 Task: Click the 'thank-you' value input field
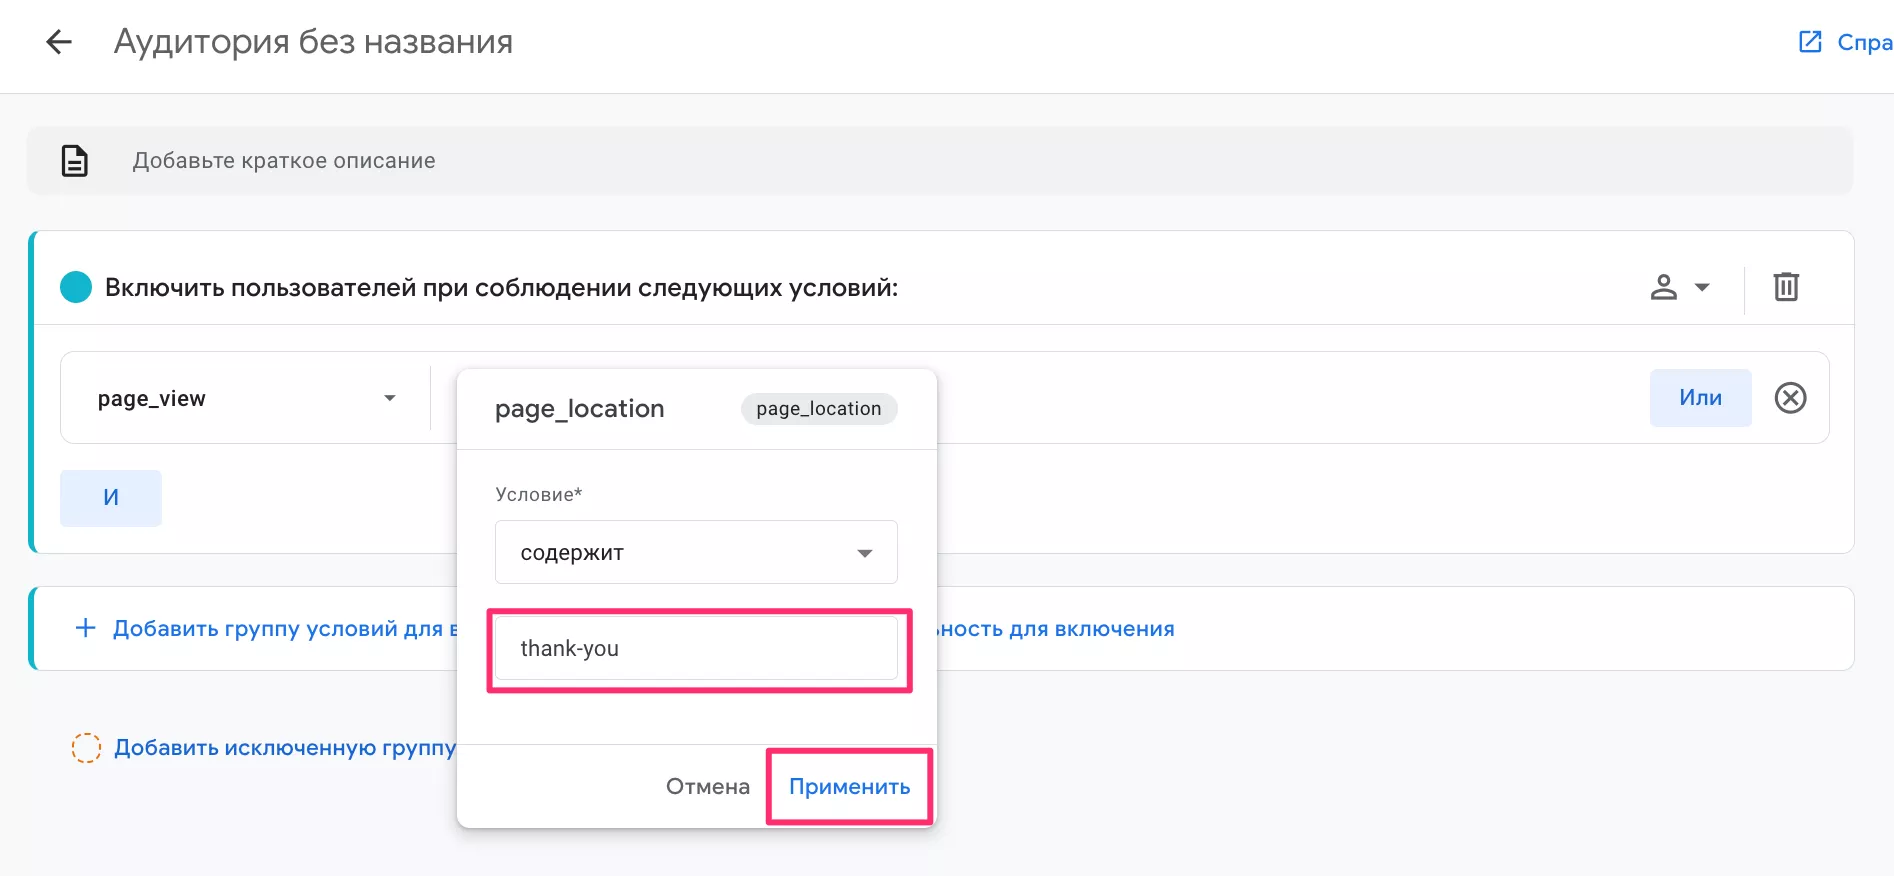pos(696,649)
